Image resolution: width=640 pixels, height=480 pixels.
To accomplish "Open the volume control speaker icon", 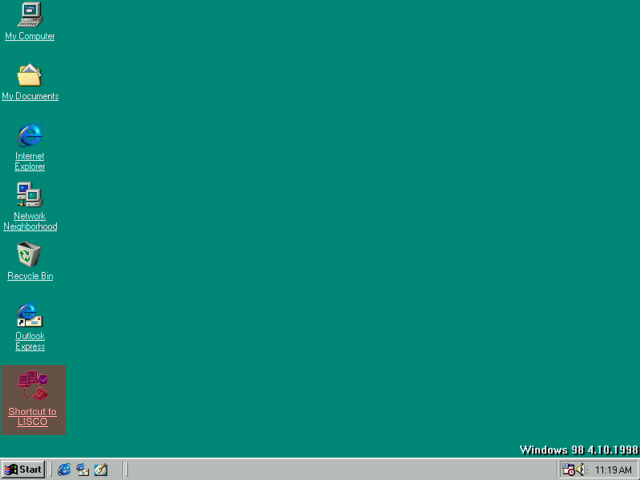I will pyautogui.click(x=580, y=469).
